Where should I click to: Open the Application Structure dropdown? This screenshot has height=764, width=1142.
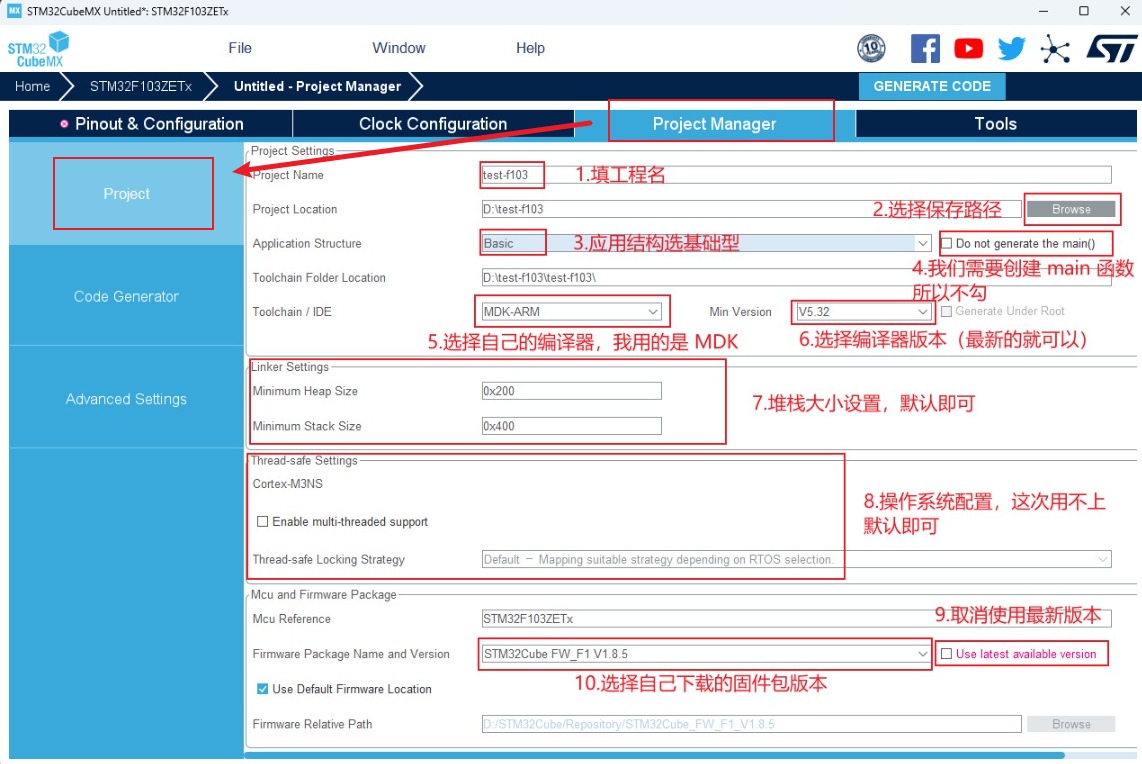[x=706, y=243]
